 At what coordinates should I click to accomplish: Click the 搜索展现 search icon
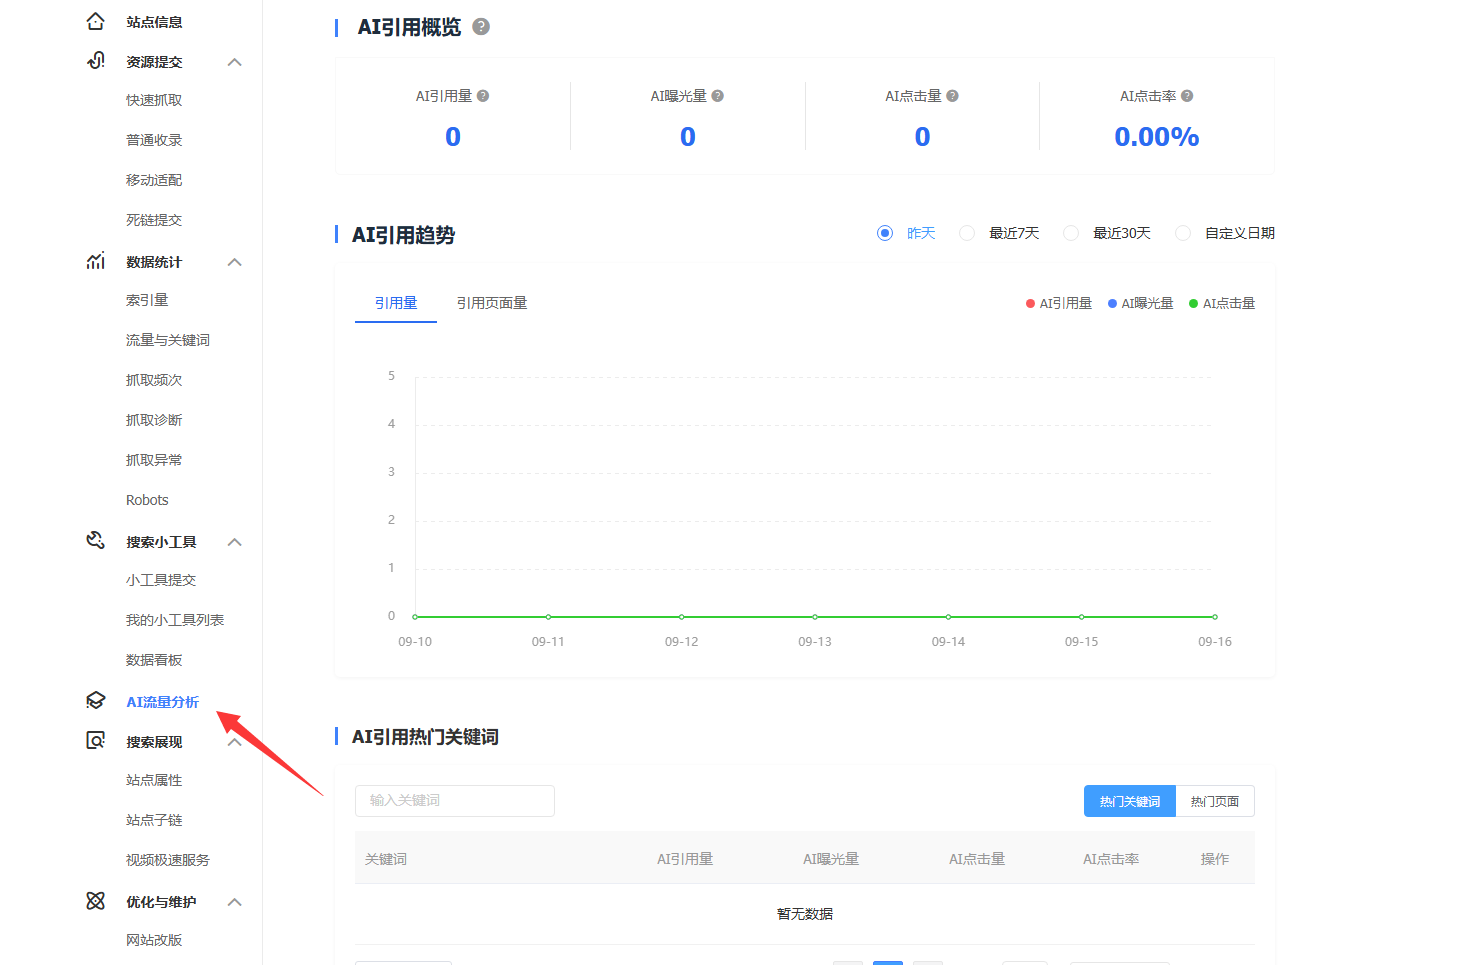point(96,741)
